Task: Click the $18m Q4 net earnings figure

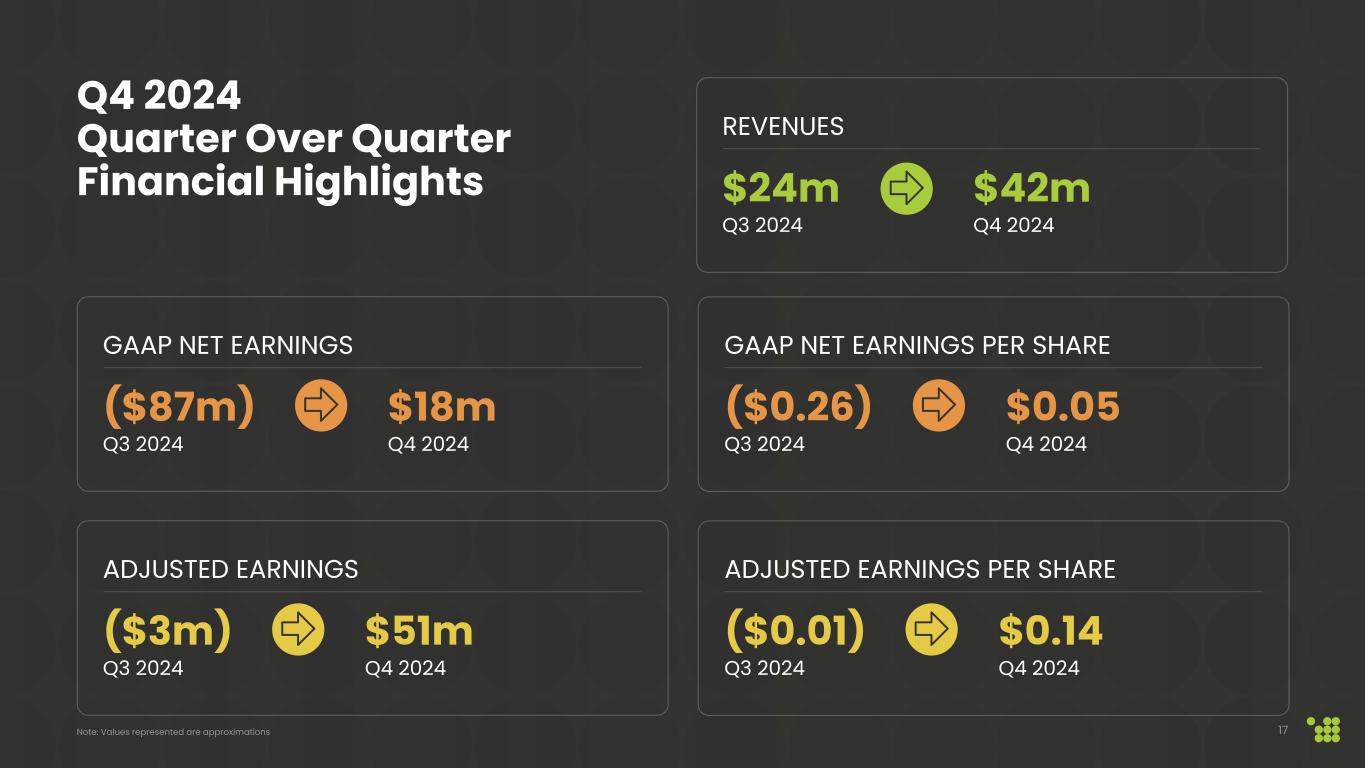Action: click(x=441, y=407)
